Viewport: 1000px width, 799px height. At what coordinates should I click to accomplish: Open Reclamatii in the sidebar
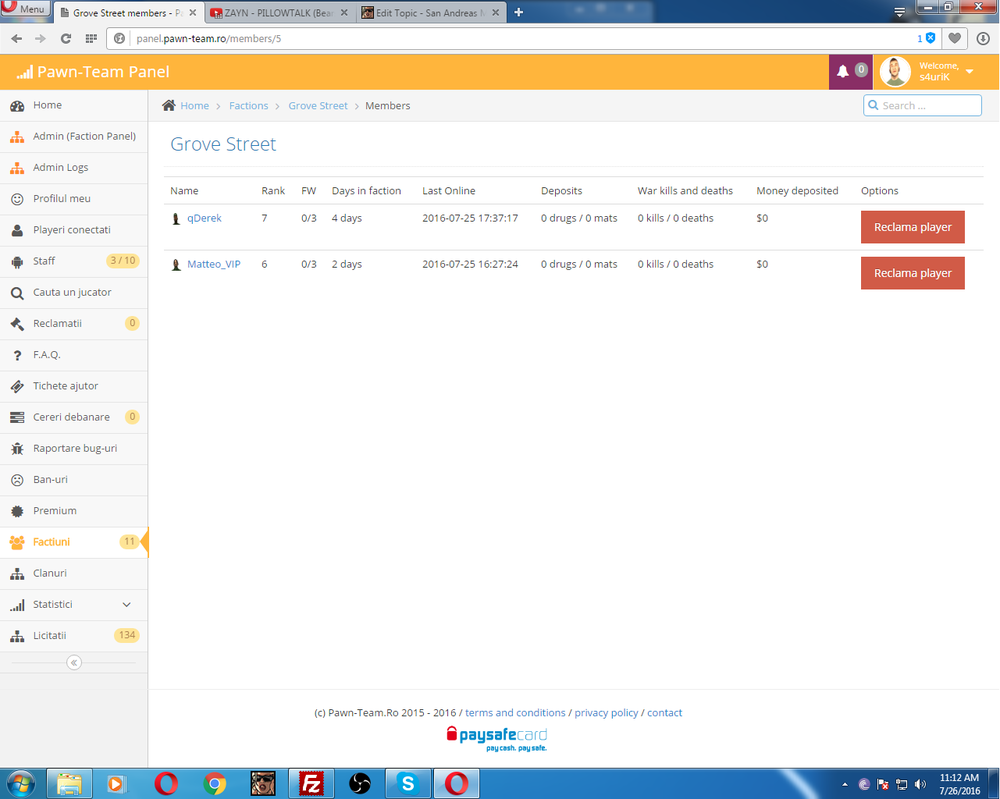pyautogui.click(x=74, y=323)
